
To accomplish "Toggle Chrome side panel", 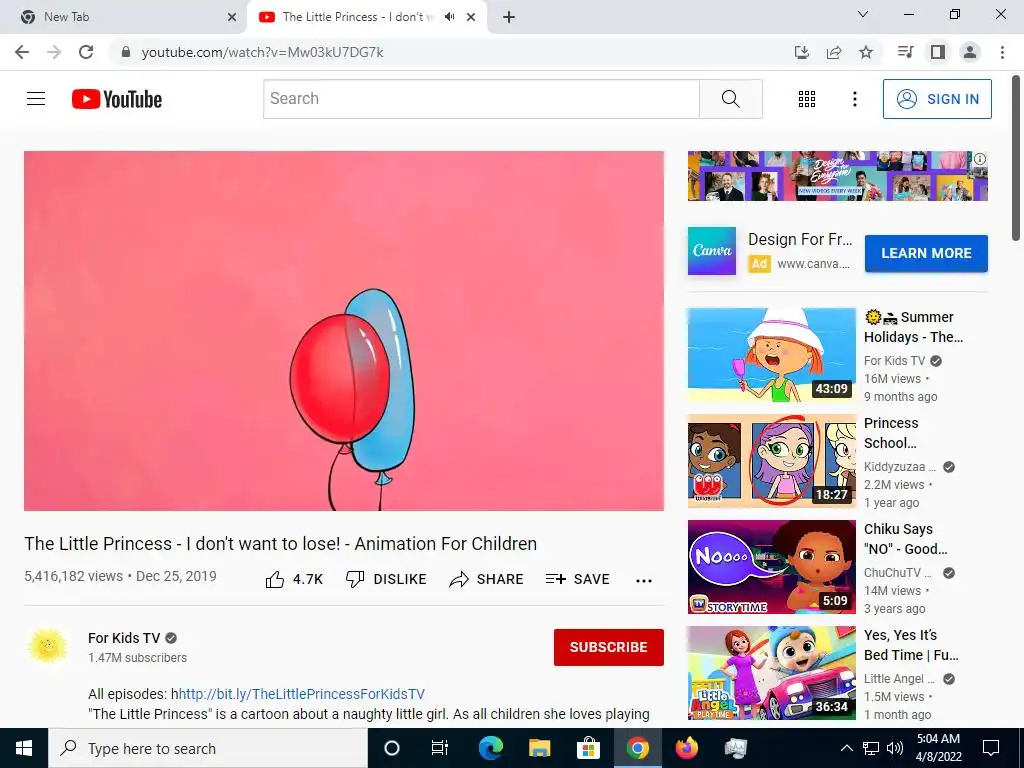I will tap(938, 52).
